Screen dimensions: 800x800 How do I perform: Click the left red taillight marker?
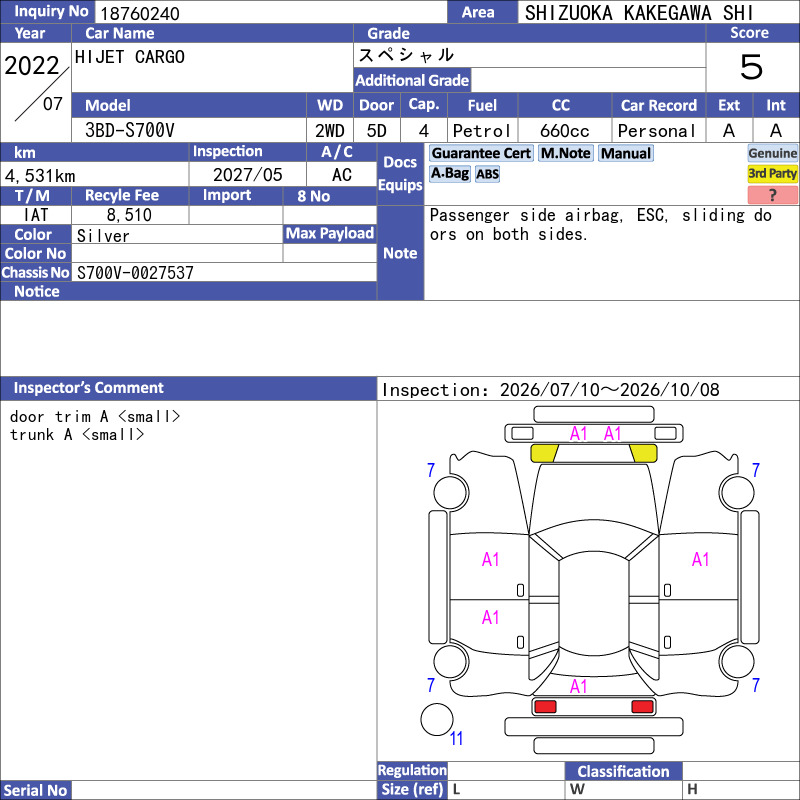[545, 706]
